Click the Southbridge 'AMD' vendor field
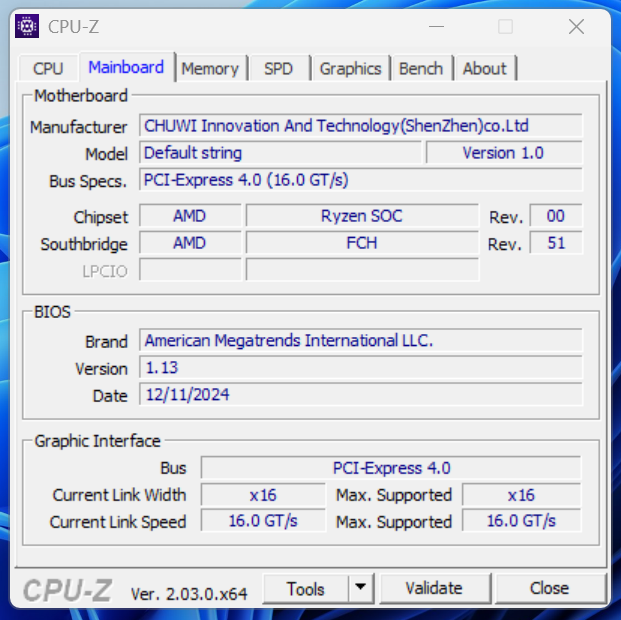621x620 pixels. (x=190, y=243)
